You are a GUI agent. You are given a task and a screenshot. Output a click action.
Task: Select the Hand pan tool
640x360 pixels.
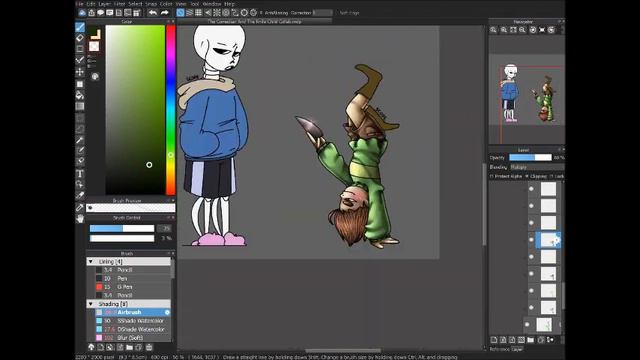80,219
